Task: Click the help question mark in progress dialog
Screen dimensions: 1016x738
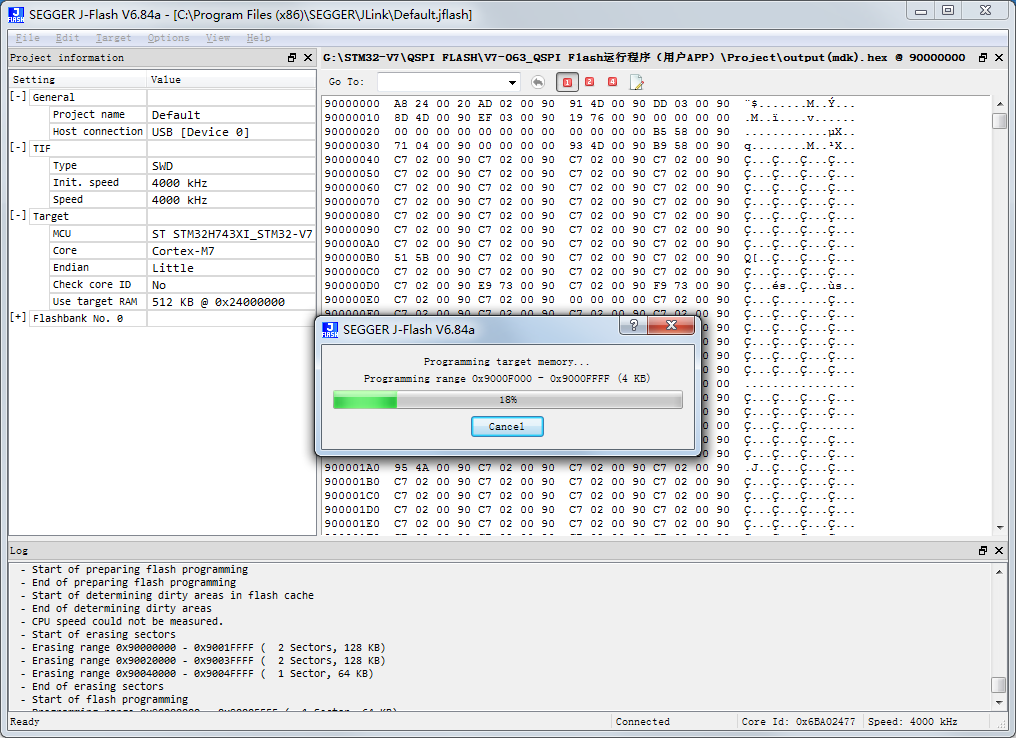Action: point(634,325)
